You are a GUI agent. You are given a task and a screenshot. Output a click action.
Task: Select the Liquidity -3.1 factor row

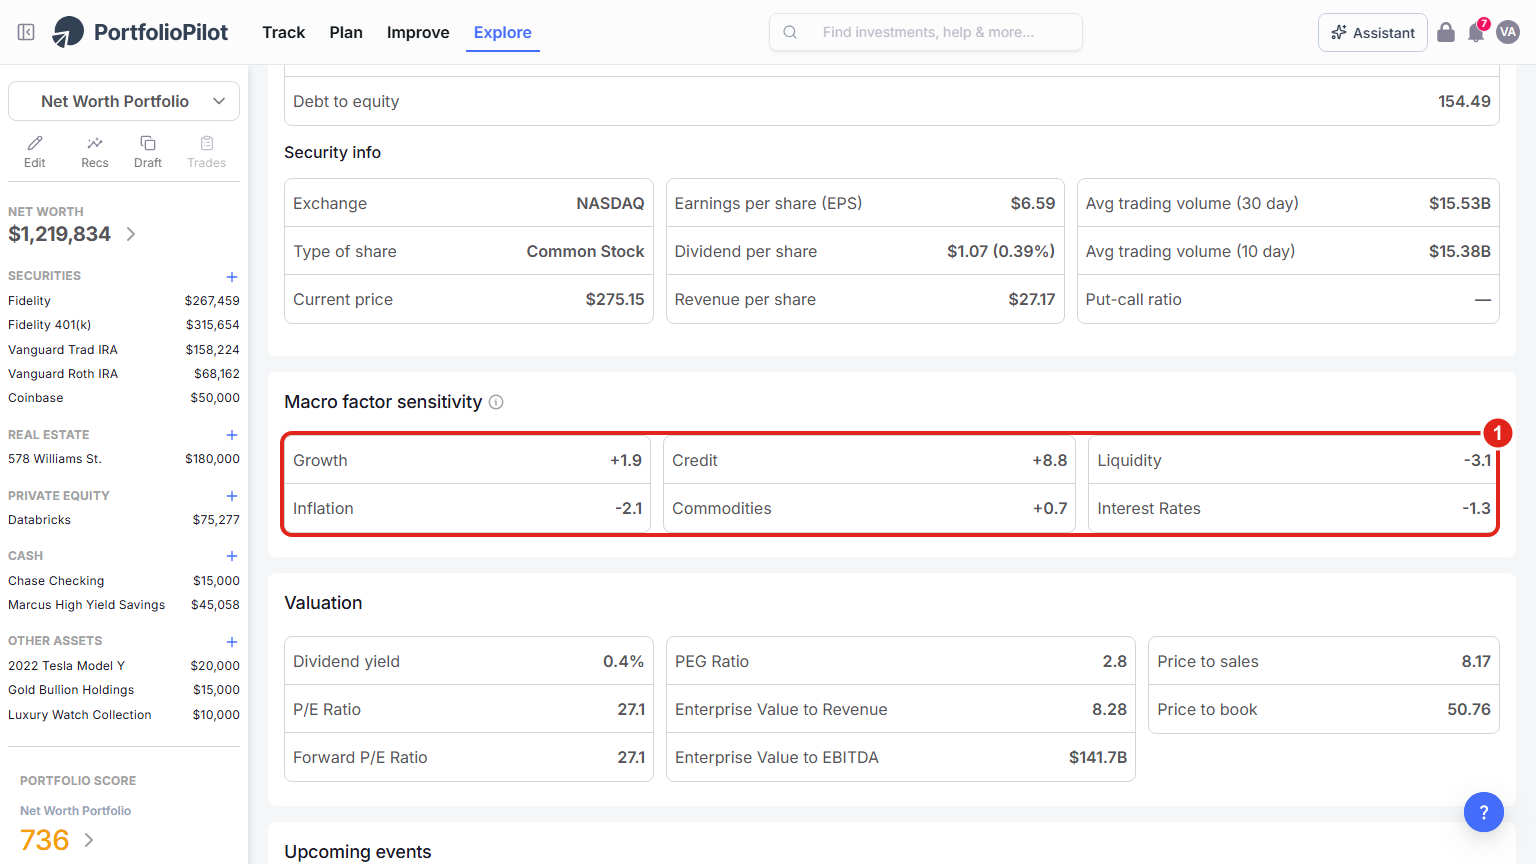[x=1294, y=460]
